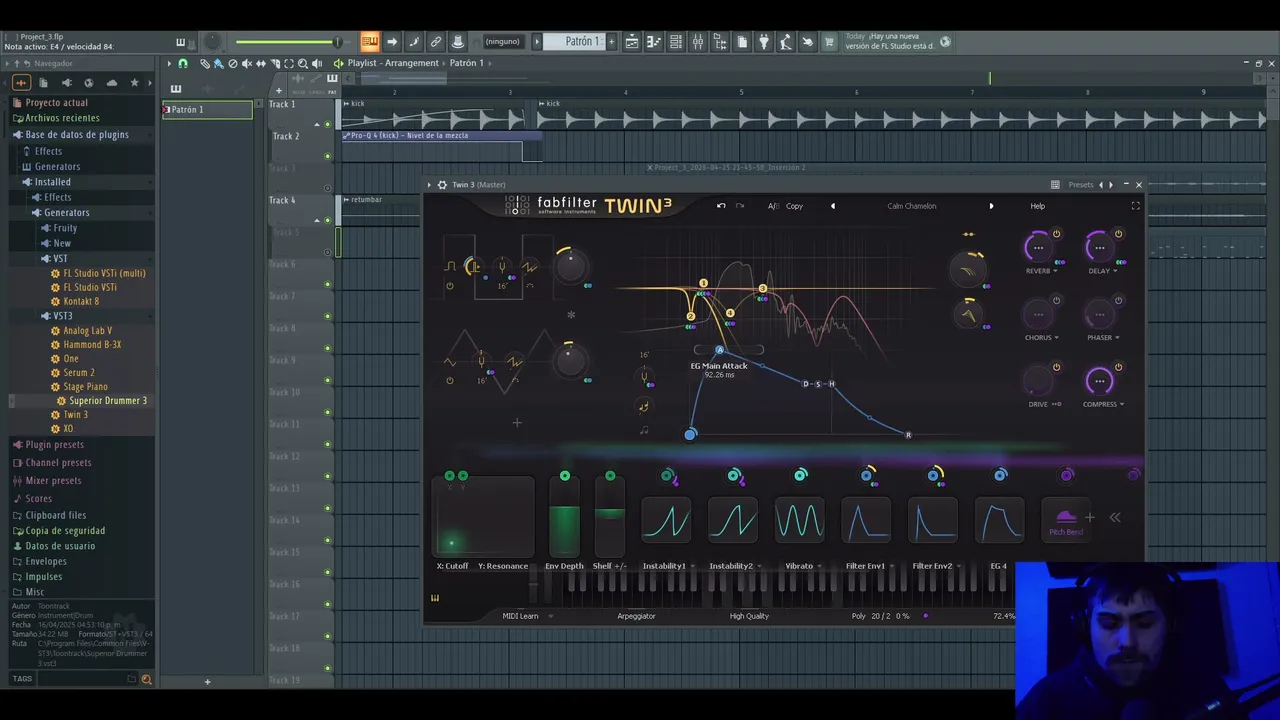This screenshot has height=720, width=1280.
Task: Select Kontakt 8 in VST list
Action: click(x=81, y=301)
